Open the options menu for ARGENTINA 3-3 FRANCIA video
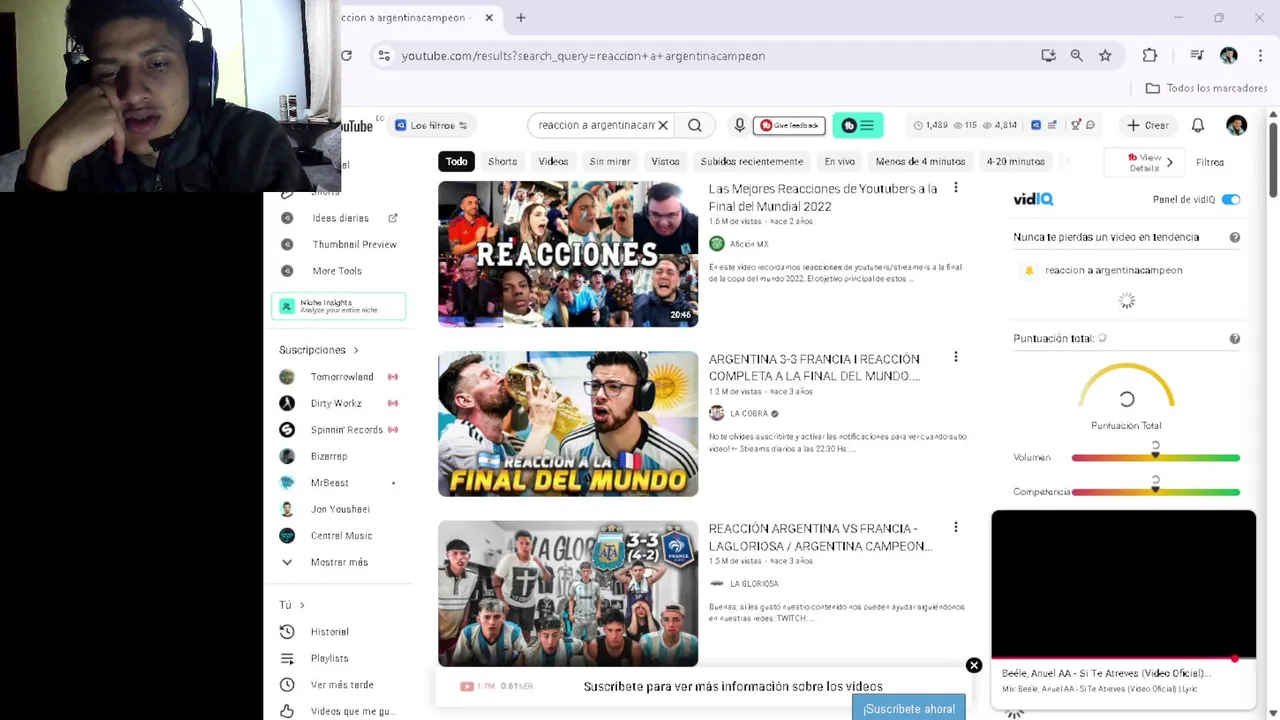1280x720 pixels. click(956, 358)
